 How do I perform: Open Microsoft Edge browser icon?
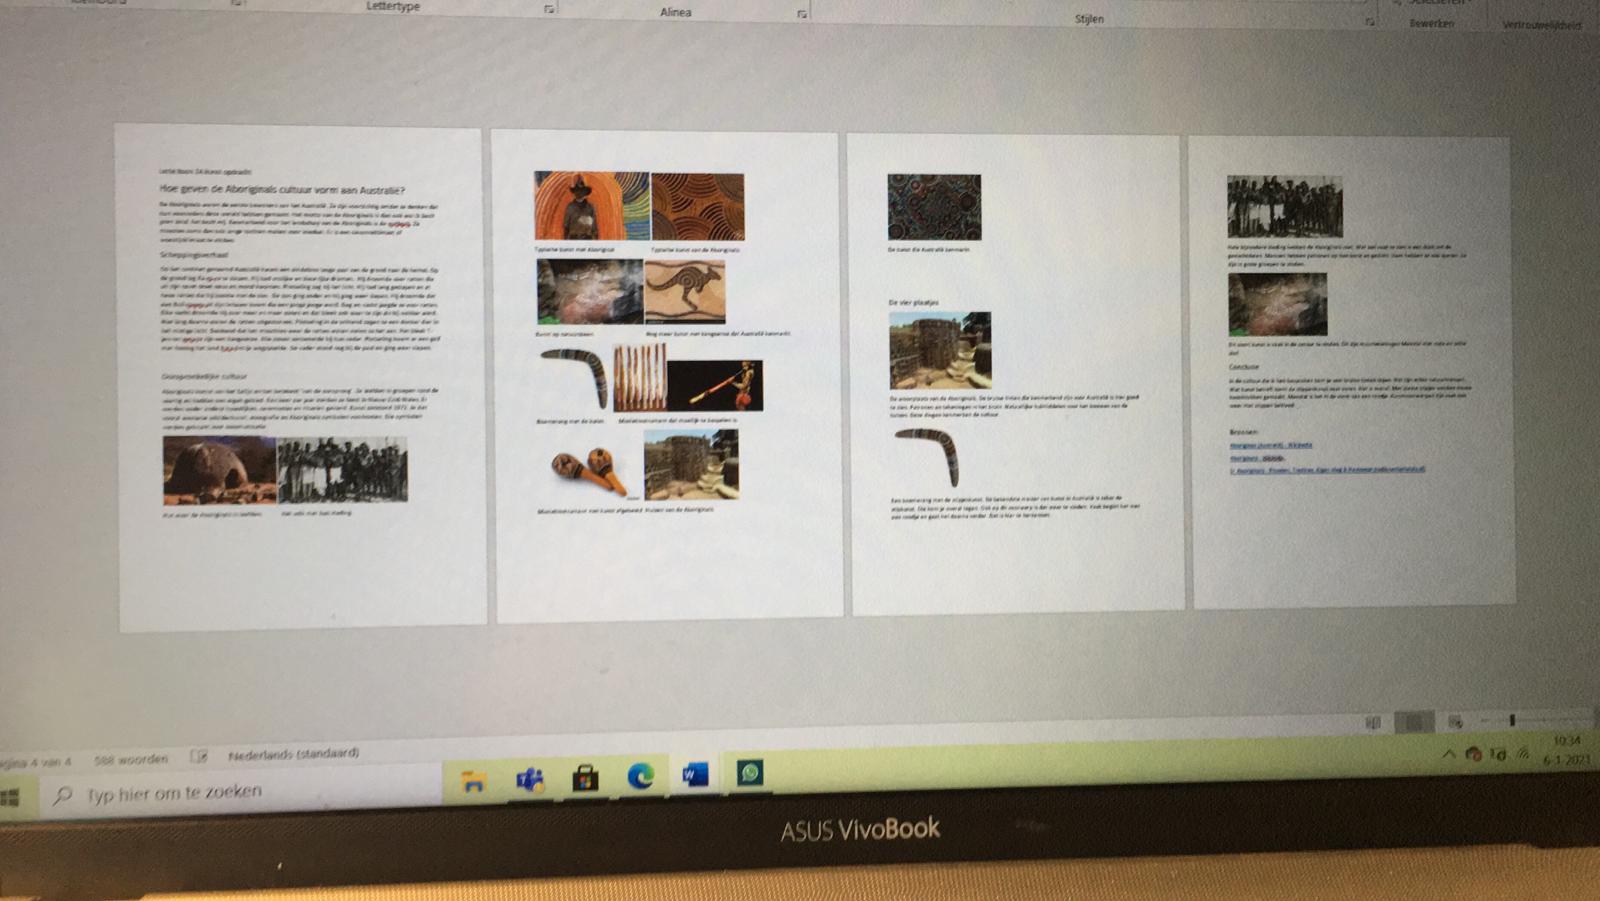[640, 776]
